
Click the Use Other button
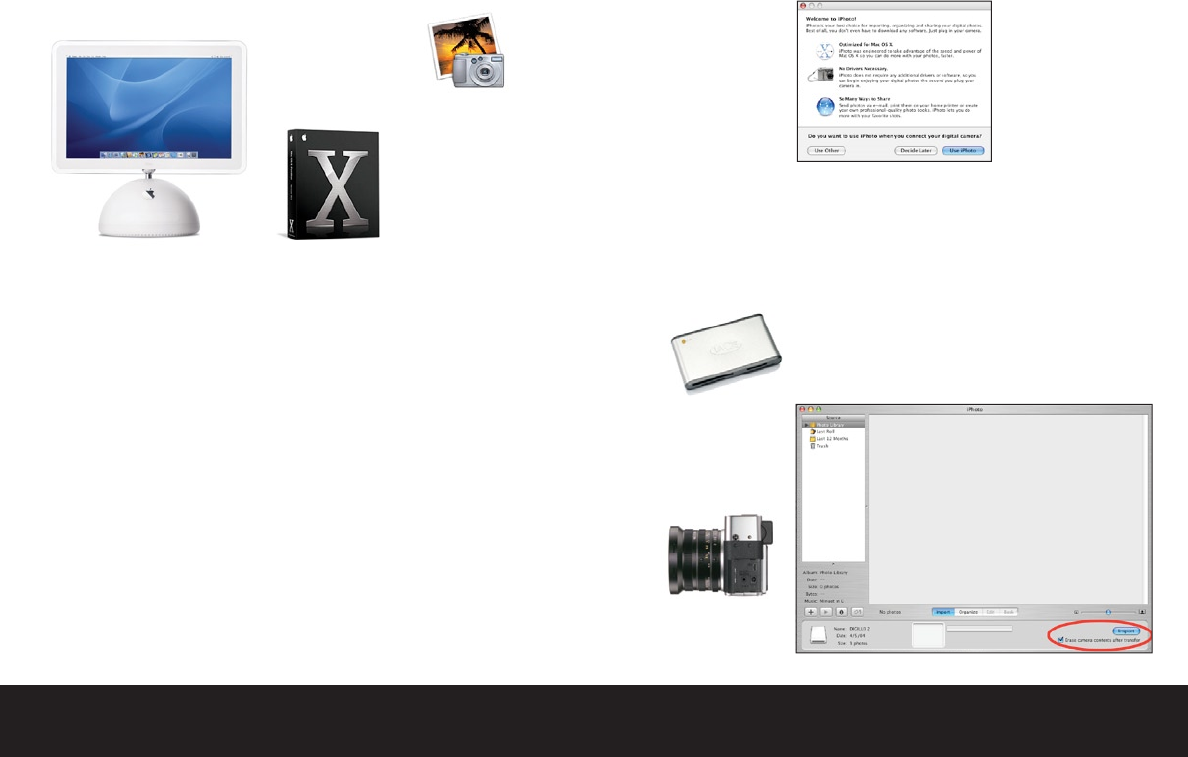[x=826, y=151]
